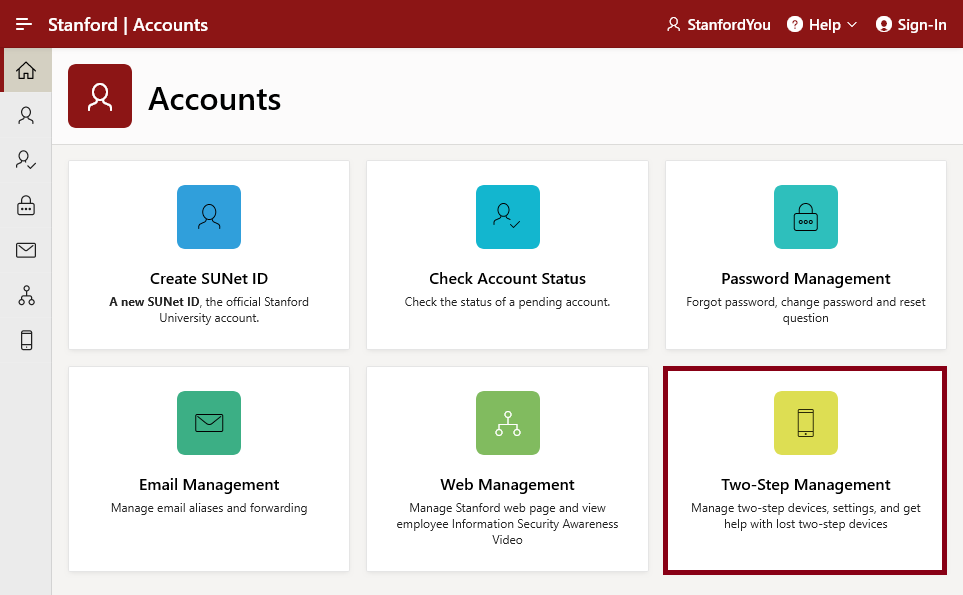Screen dimensions: 963x595
Task: Click the Accounts page heading
Action: point(214,99)
